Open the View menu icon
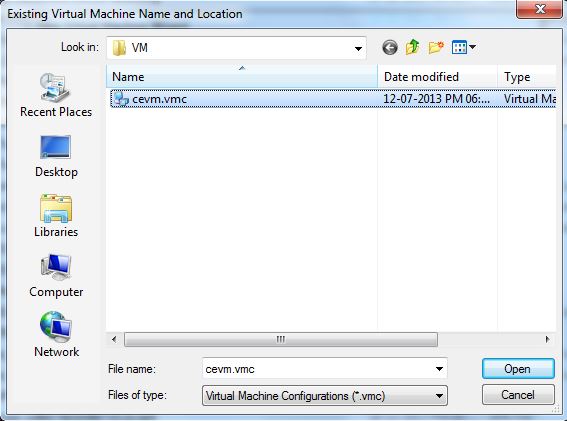 (459, 47)
